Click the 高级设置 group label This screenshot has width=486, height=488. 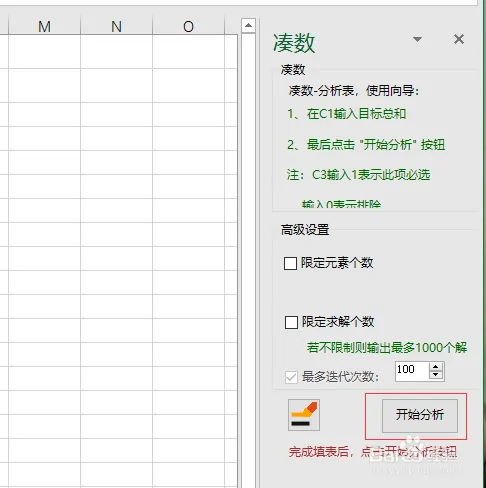point(305,230)
